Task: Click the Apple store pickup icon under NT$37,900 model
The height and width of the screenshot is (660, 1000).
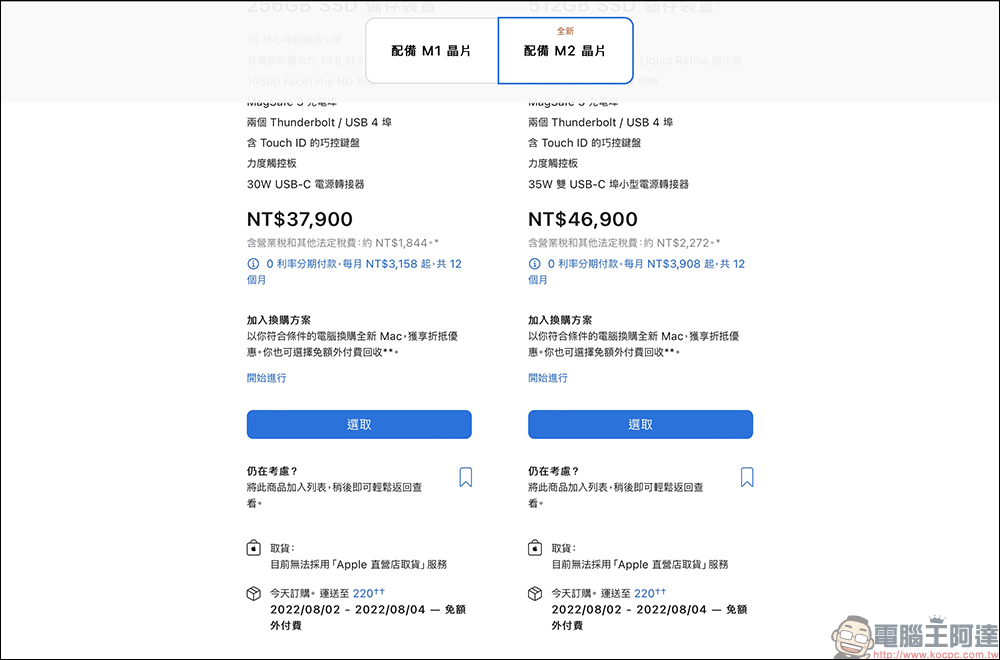Action: pyautogui.click(x=253, y=548)
